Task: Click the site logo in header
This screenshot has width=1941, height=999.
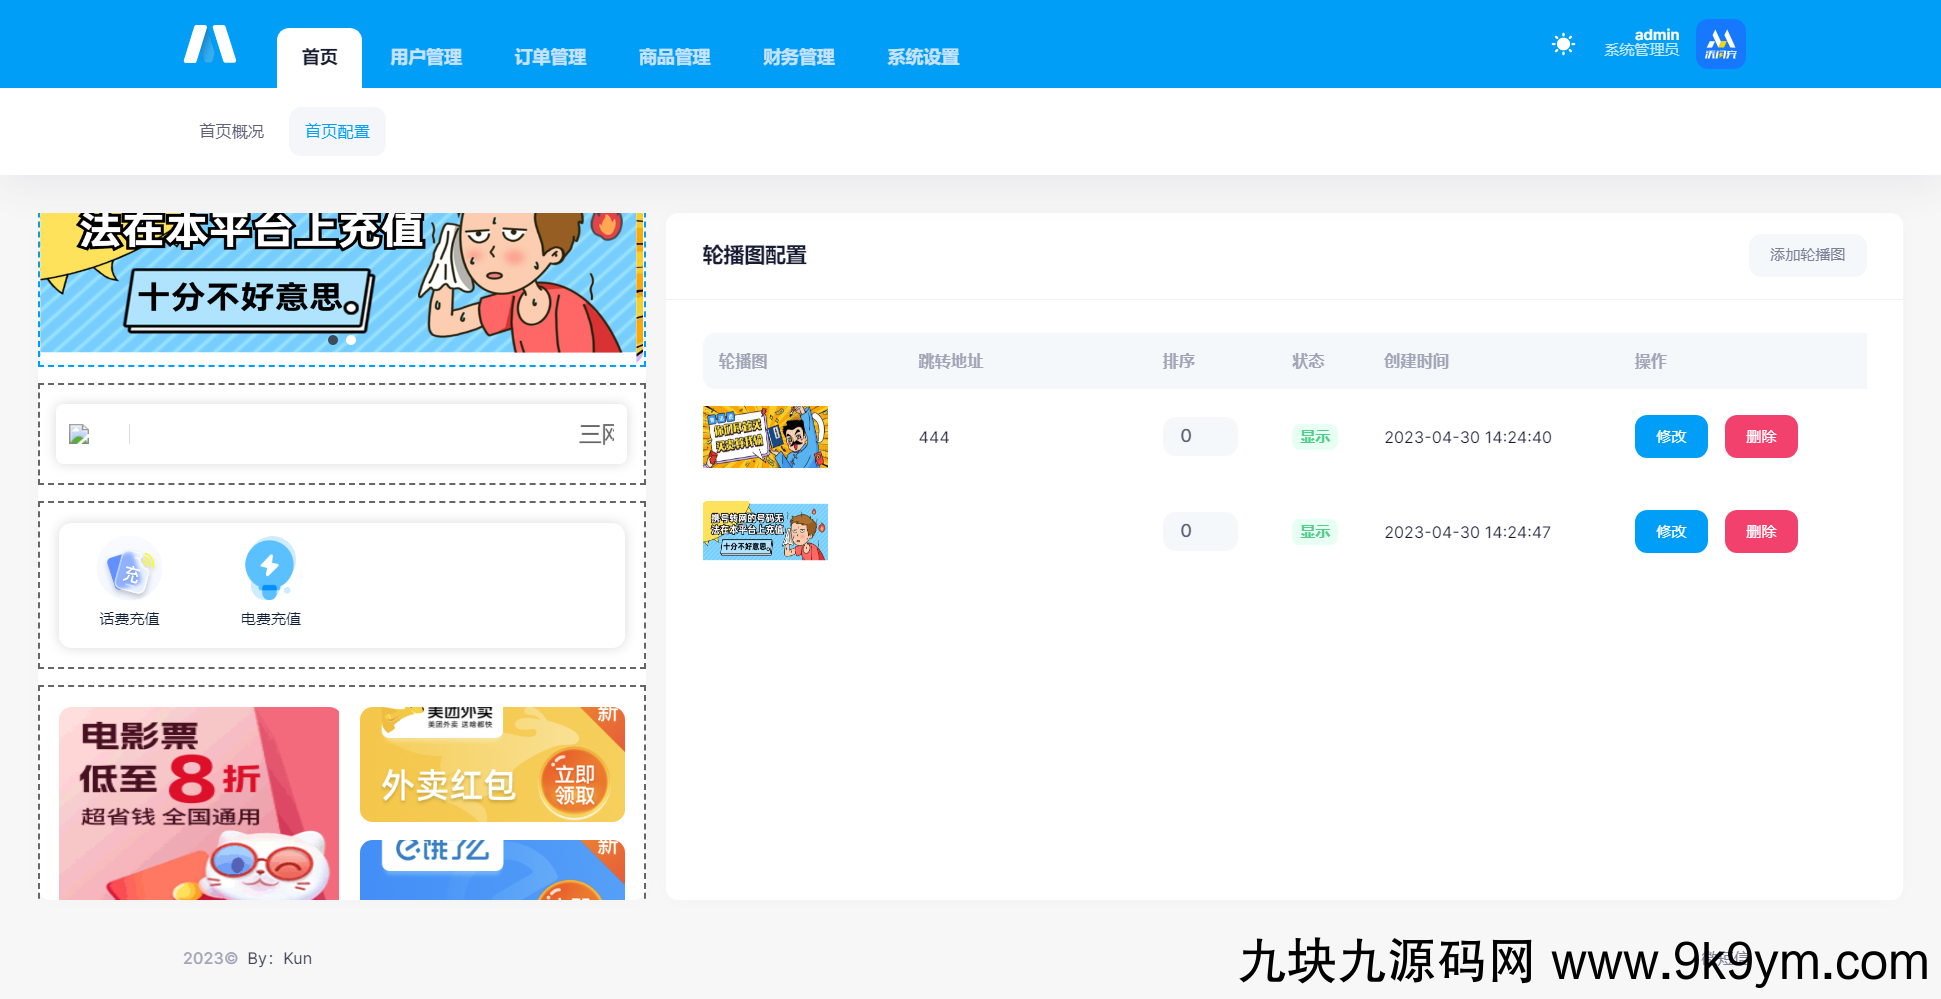Action: [x=210, y=45]
